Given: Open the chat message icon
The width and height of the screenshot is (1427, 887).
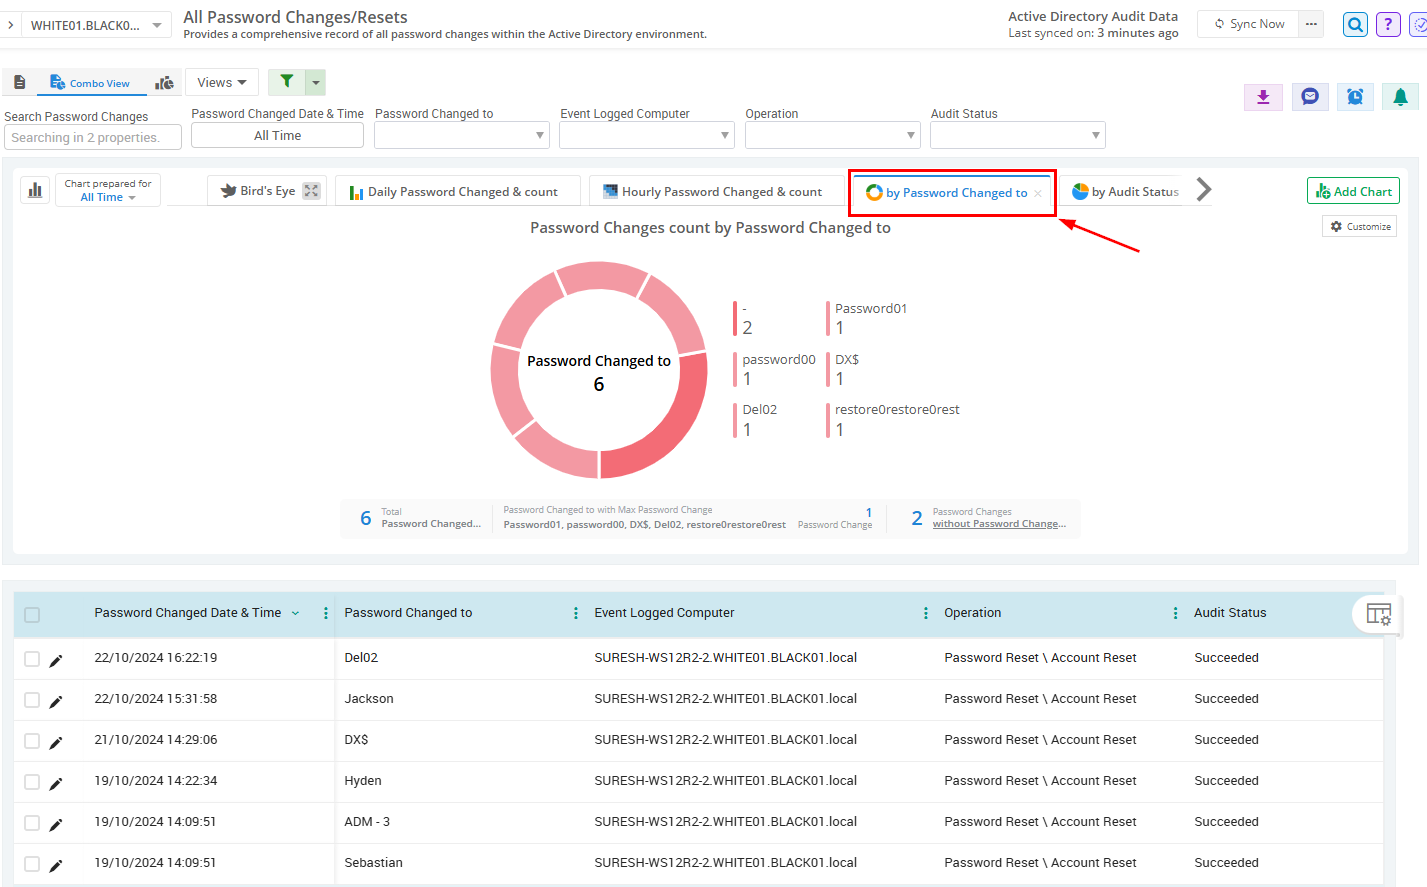Looking at the screenshot, I should [x=1309, y=97].
